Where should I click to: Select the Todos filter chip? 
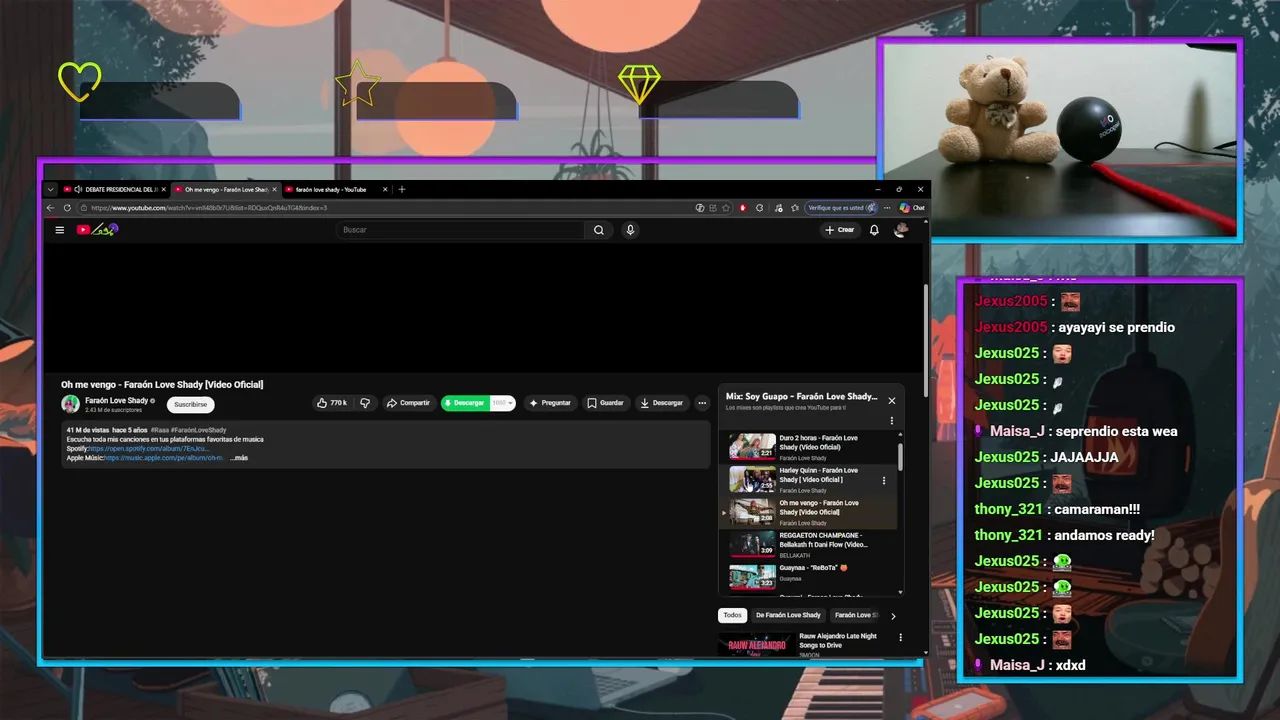click(733, 615)
